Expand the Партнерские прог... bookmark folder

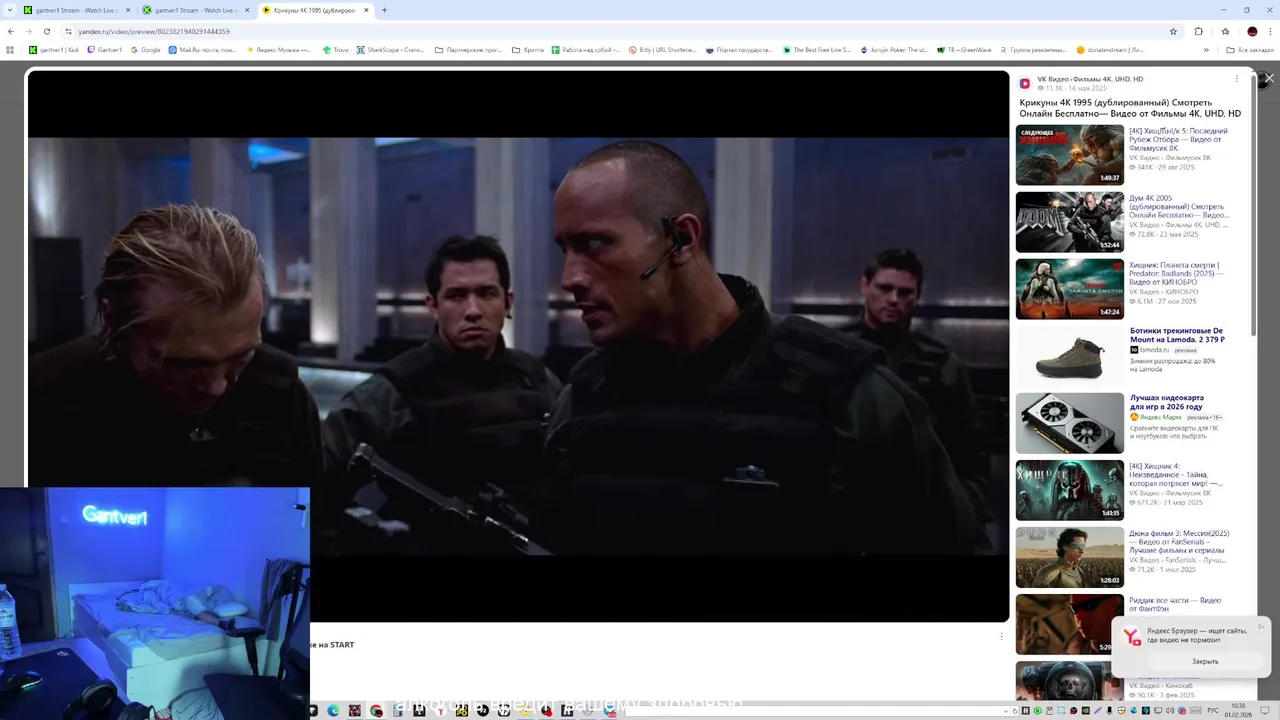[x=469, y=49]
